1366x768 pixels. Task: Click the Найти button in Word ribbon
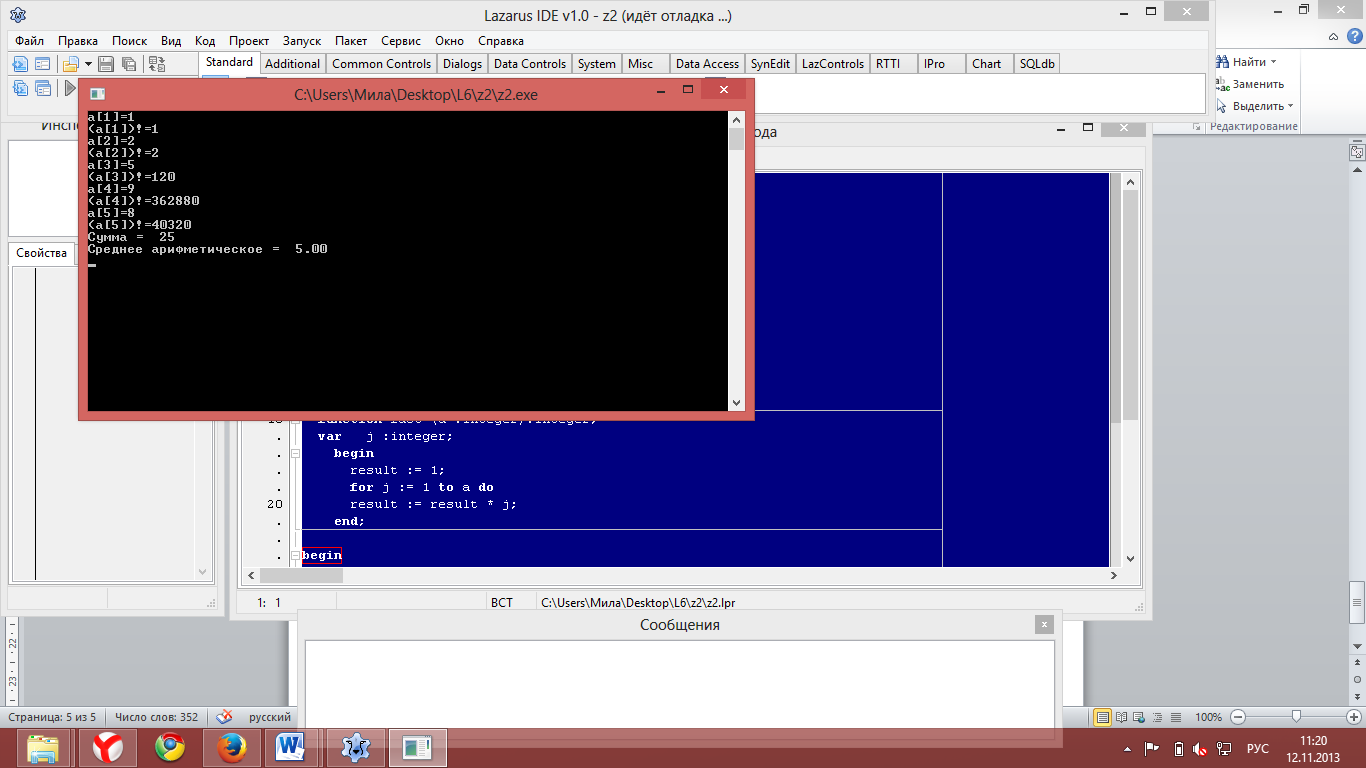tap(1241, 62)
